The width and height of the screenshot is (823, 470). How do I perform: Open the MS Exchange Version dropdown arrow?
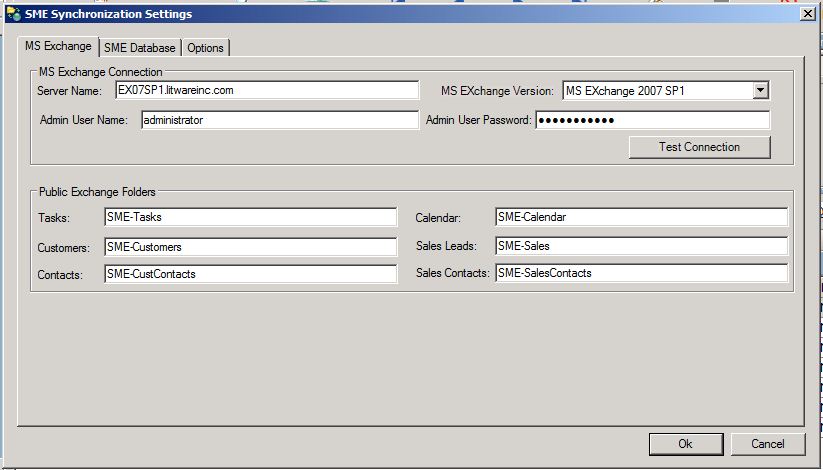(761, 90)
